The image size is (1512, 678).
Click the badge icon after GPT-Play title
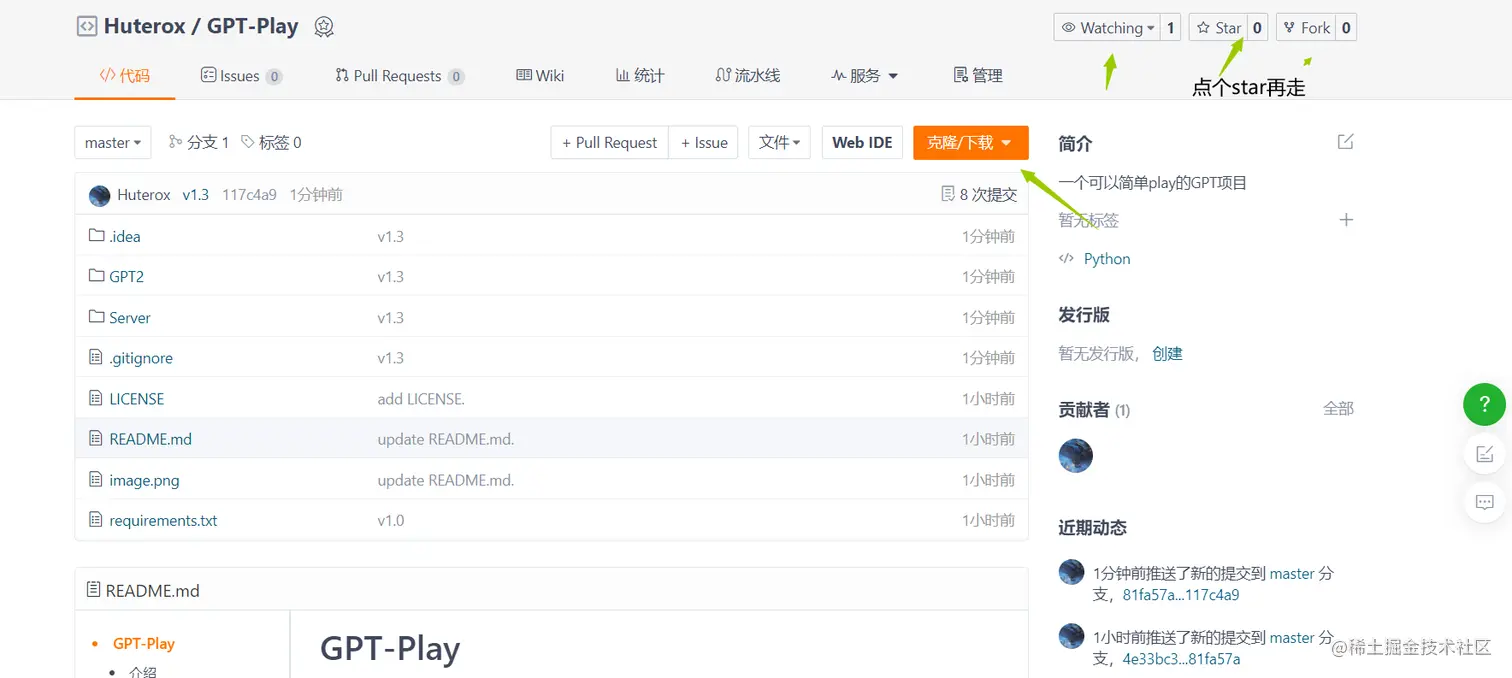[x=324, y=27]
